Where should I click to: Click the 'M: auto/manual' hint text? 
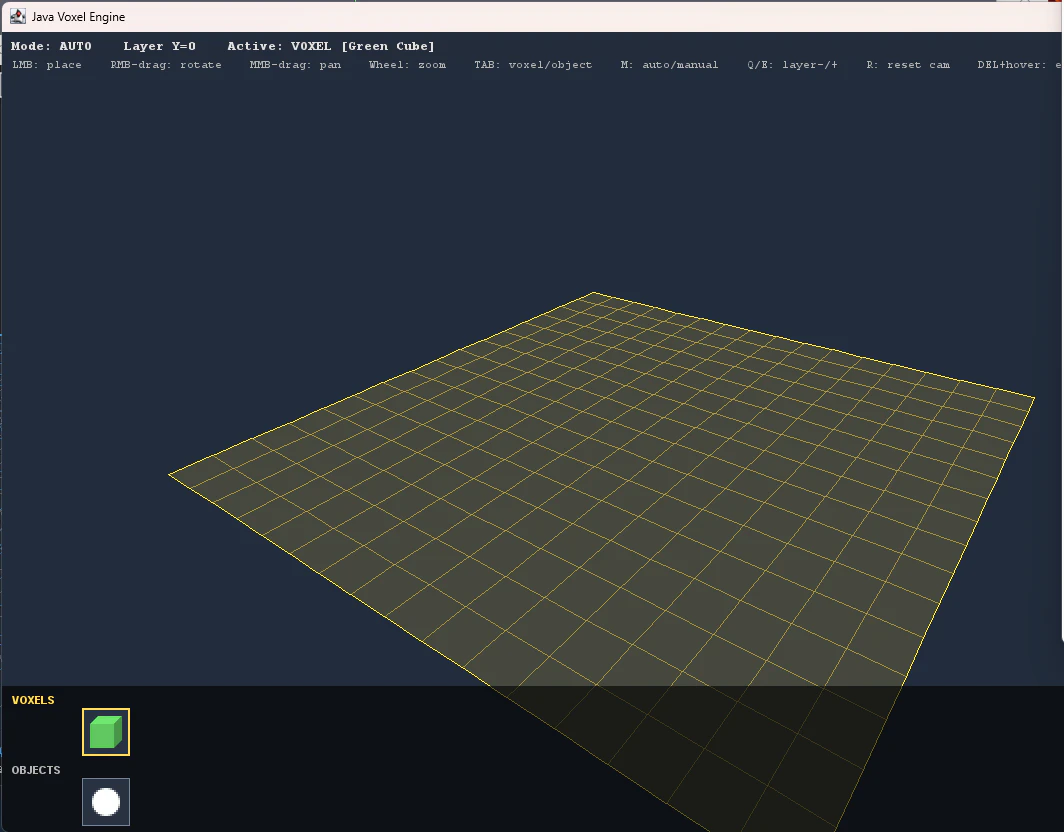point(669,64)
